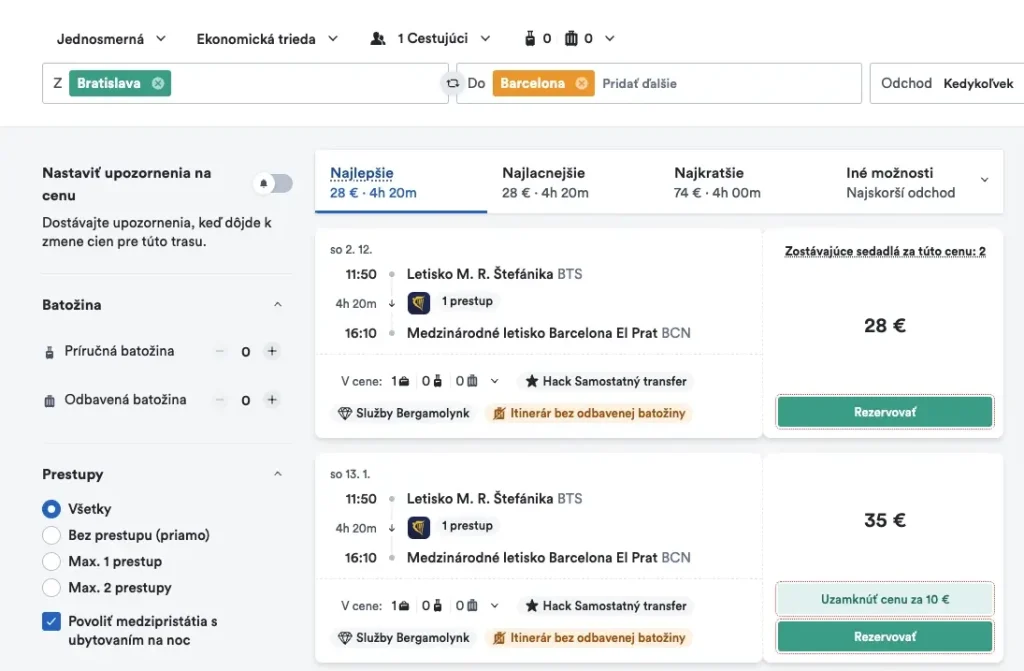1024x671 pixels.
Task: Click Rezervovať for the 28 € flight
Action: coord(884,412)
